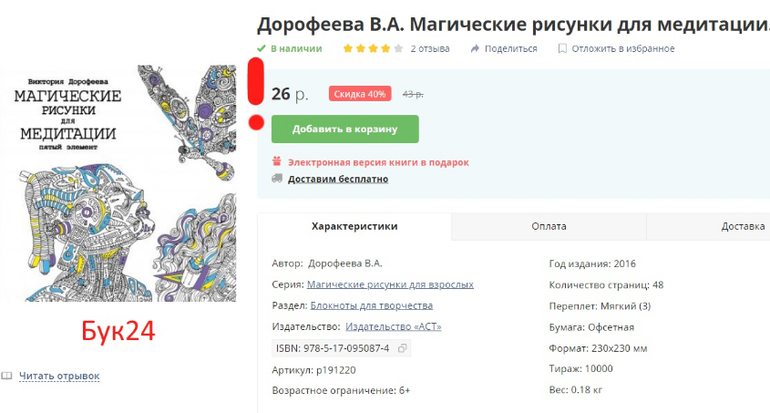Visit the 'Издательство «АСТ»' publisher link
The image size is (770, 413).
point(393,327)
